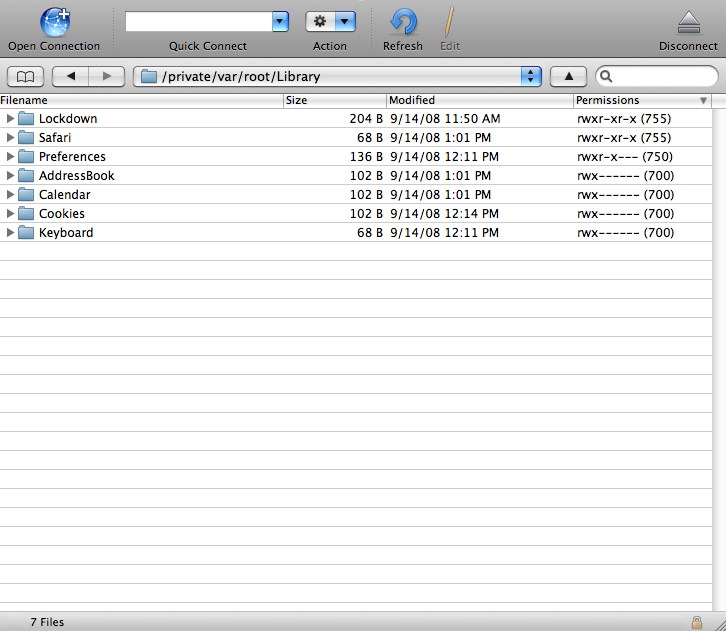
Task: Expand the Keyboard folder triangle
Action: [x=10, y=232]
